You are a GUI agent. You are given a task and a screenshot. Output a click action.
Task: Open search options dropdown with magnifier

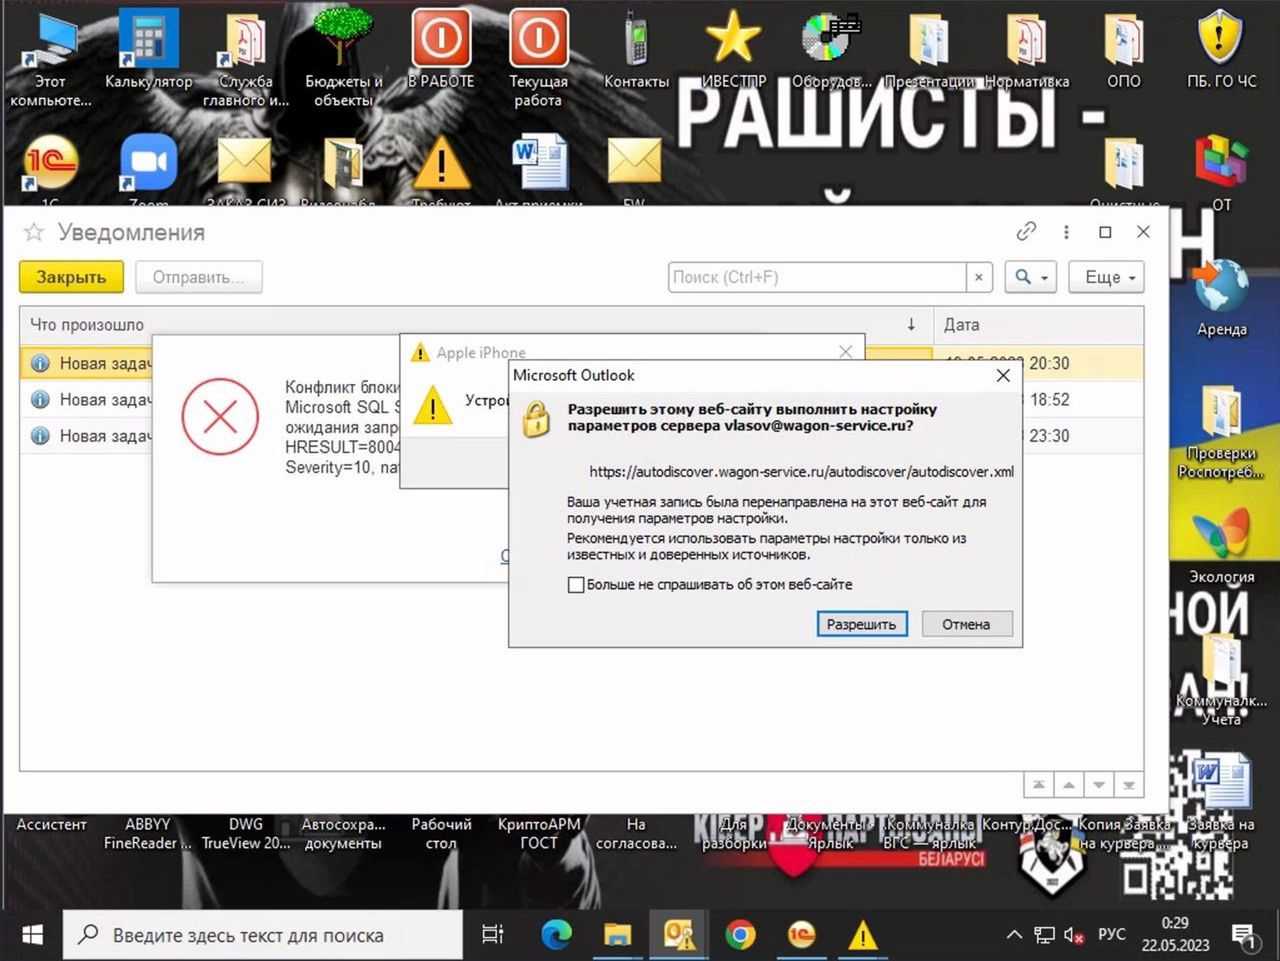click(x=1031, y=277)
